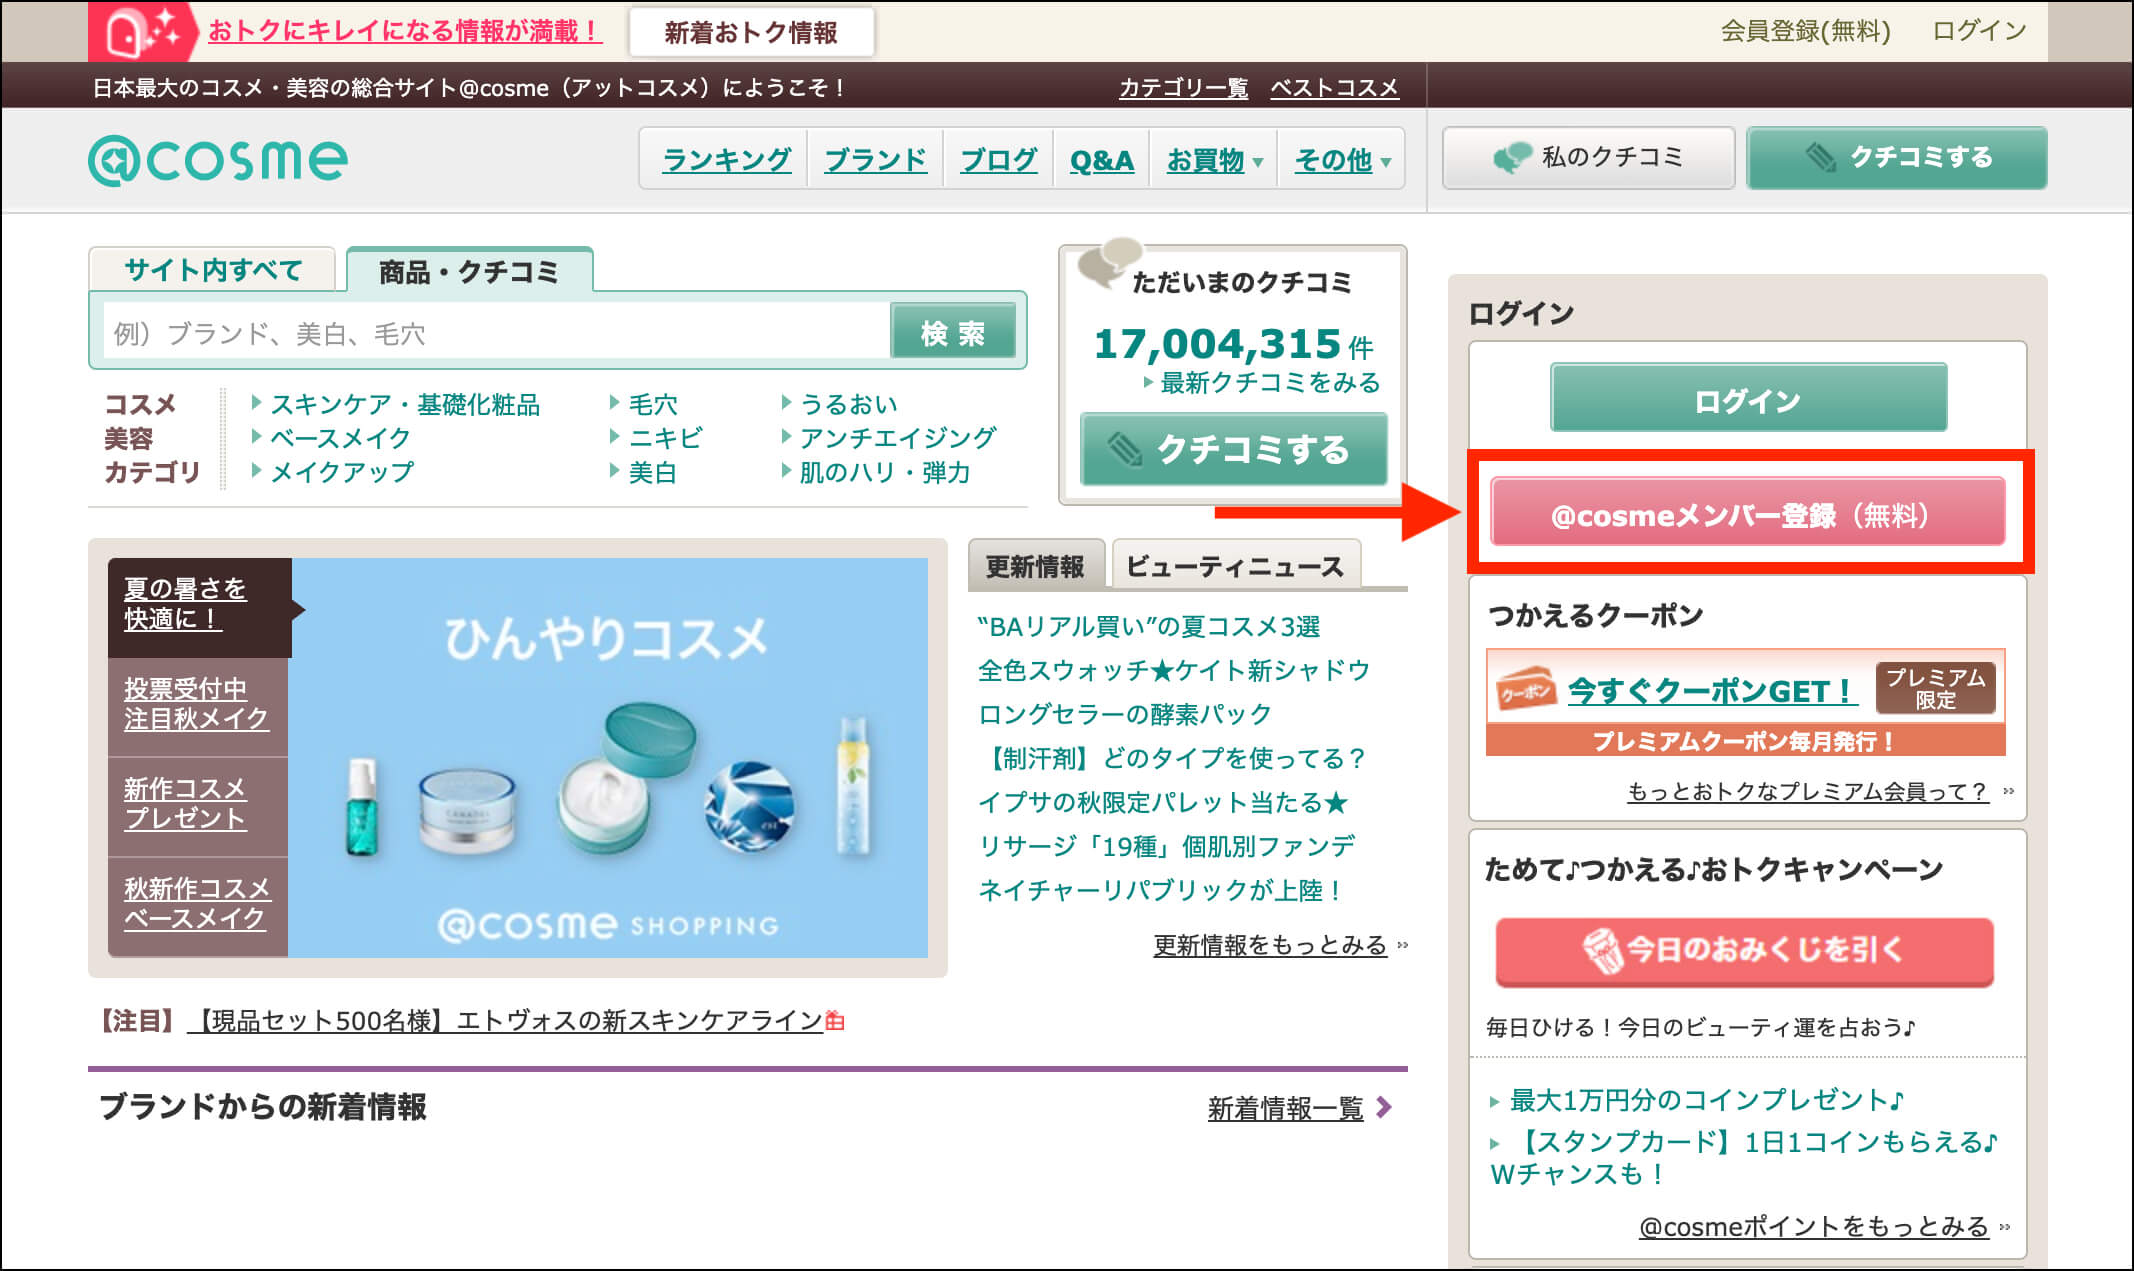This screenshot has width=2134, height=1271.
Task: Click おトクにキレイになる情報が満載! link
Action: click(x=404, y=32)
